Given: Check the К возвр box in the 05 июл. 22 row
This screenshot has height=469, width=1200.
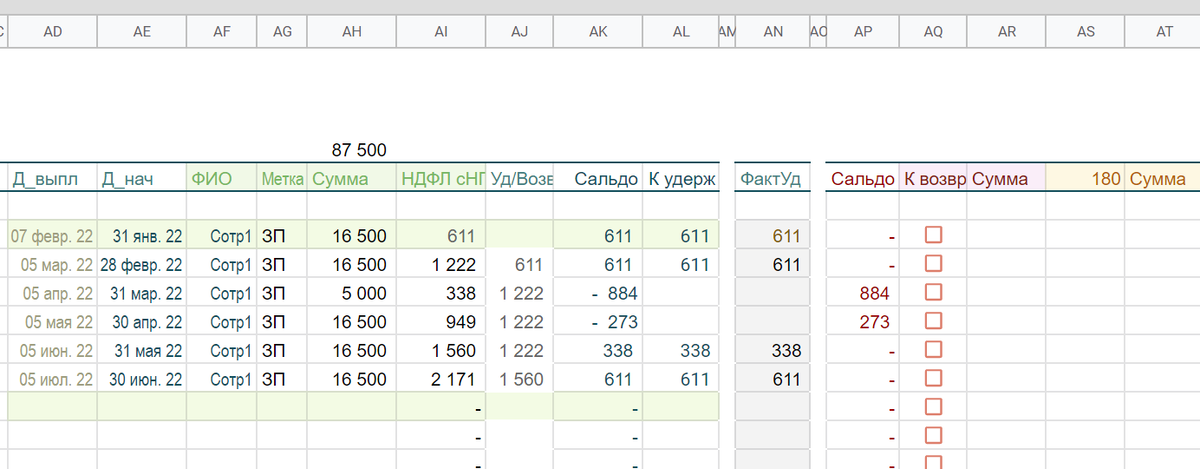Looking at the screenshot, I should click(933, 380).
